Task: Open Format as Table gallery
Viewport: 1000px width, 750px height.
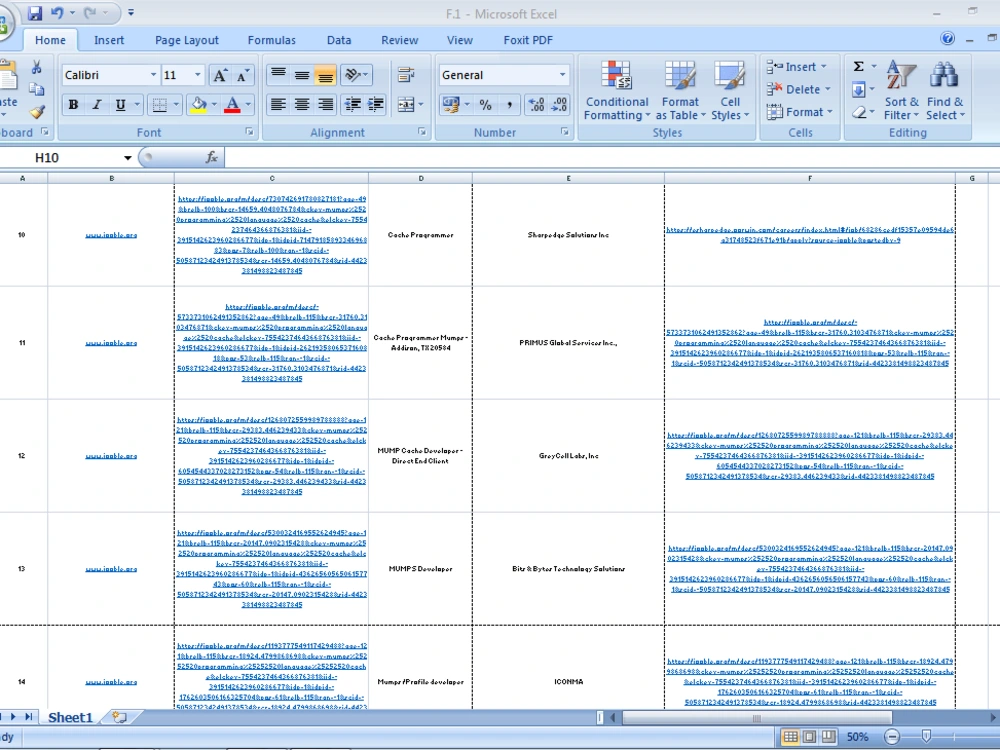Action: (680, 91)
